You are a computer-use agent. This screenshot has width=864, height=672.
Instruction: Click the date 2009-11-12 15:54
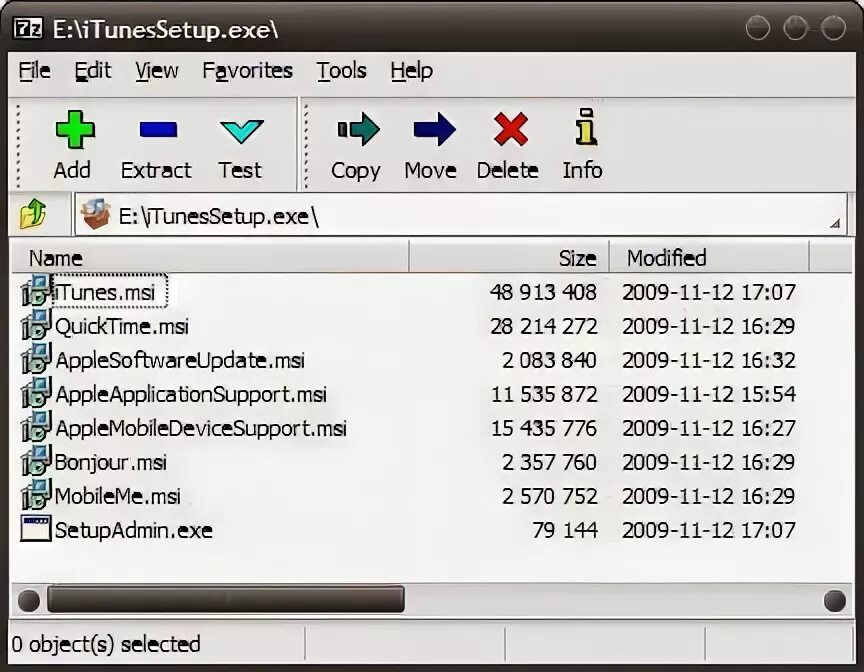709,394
